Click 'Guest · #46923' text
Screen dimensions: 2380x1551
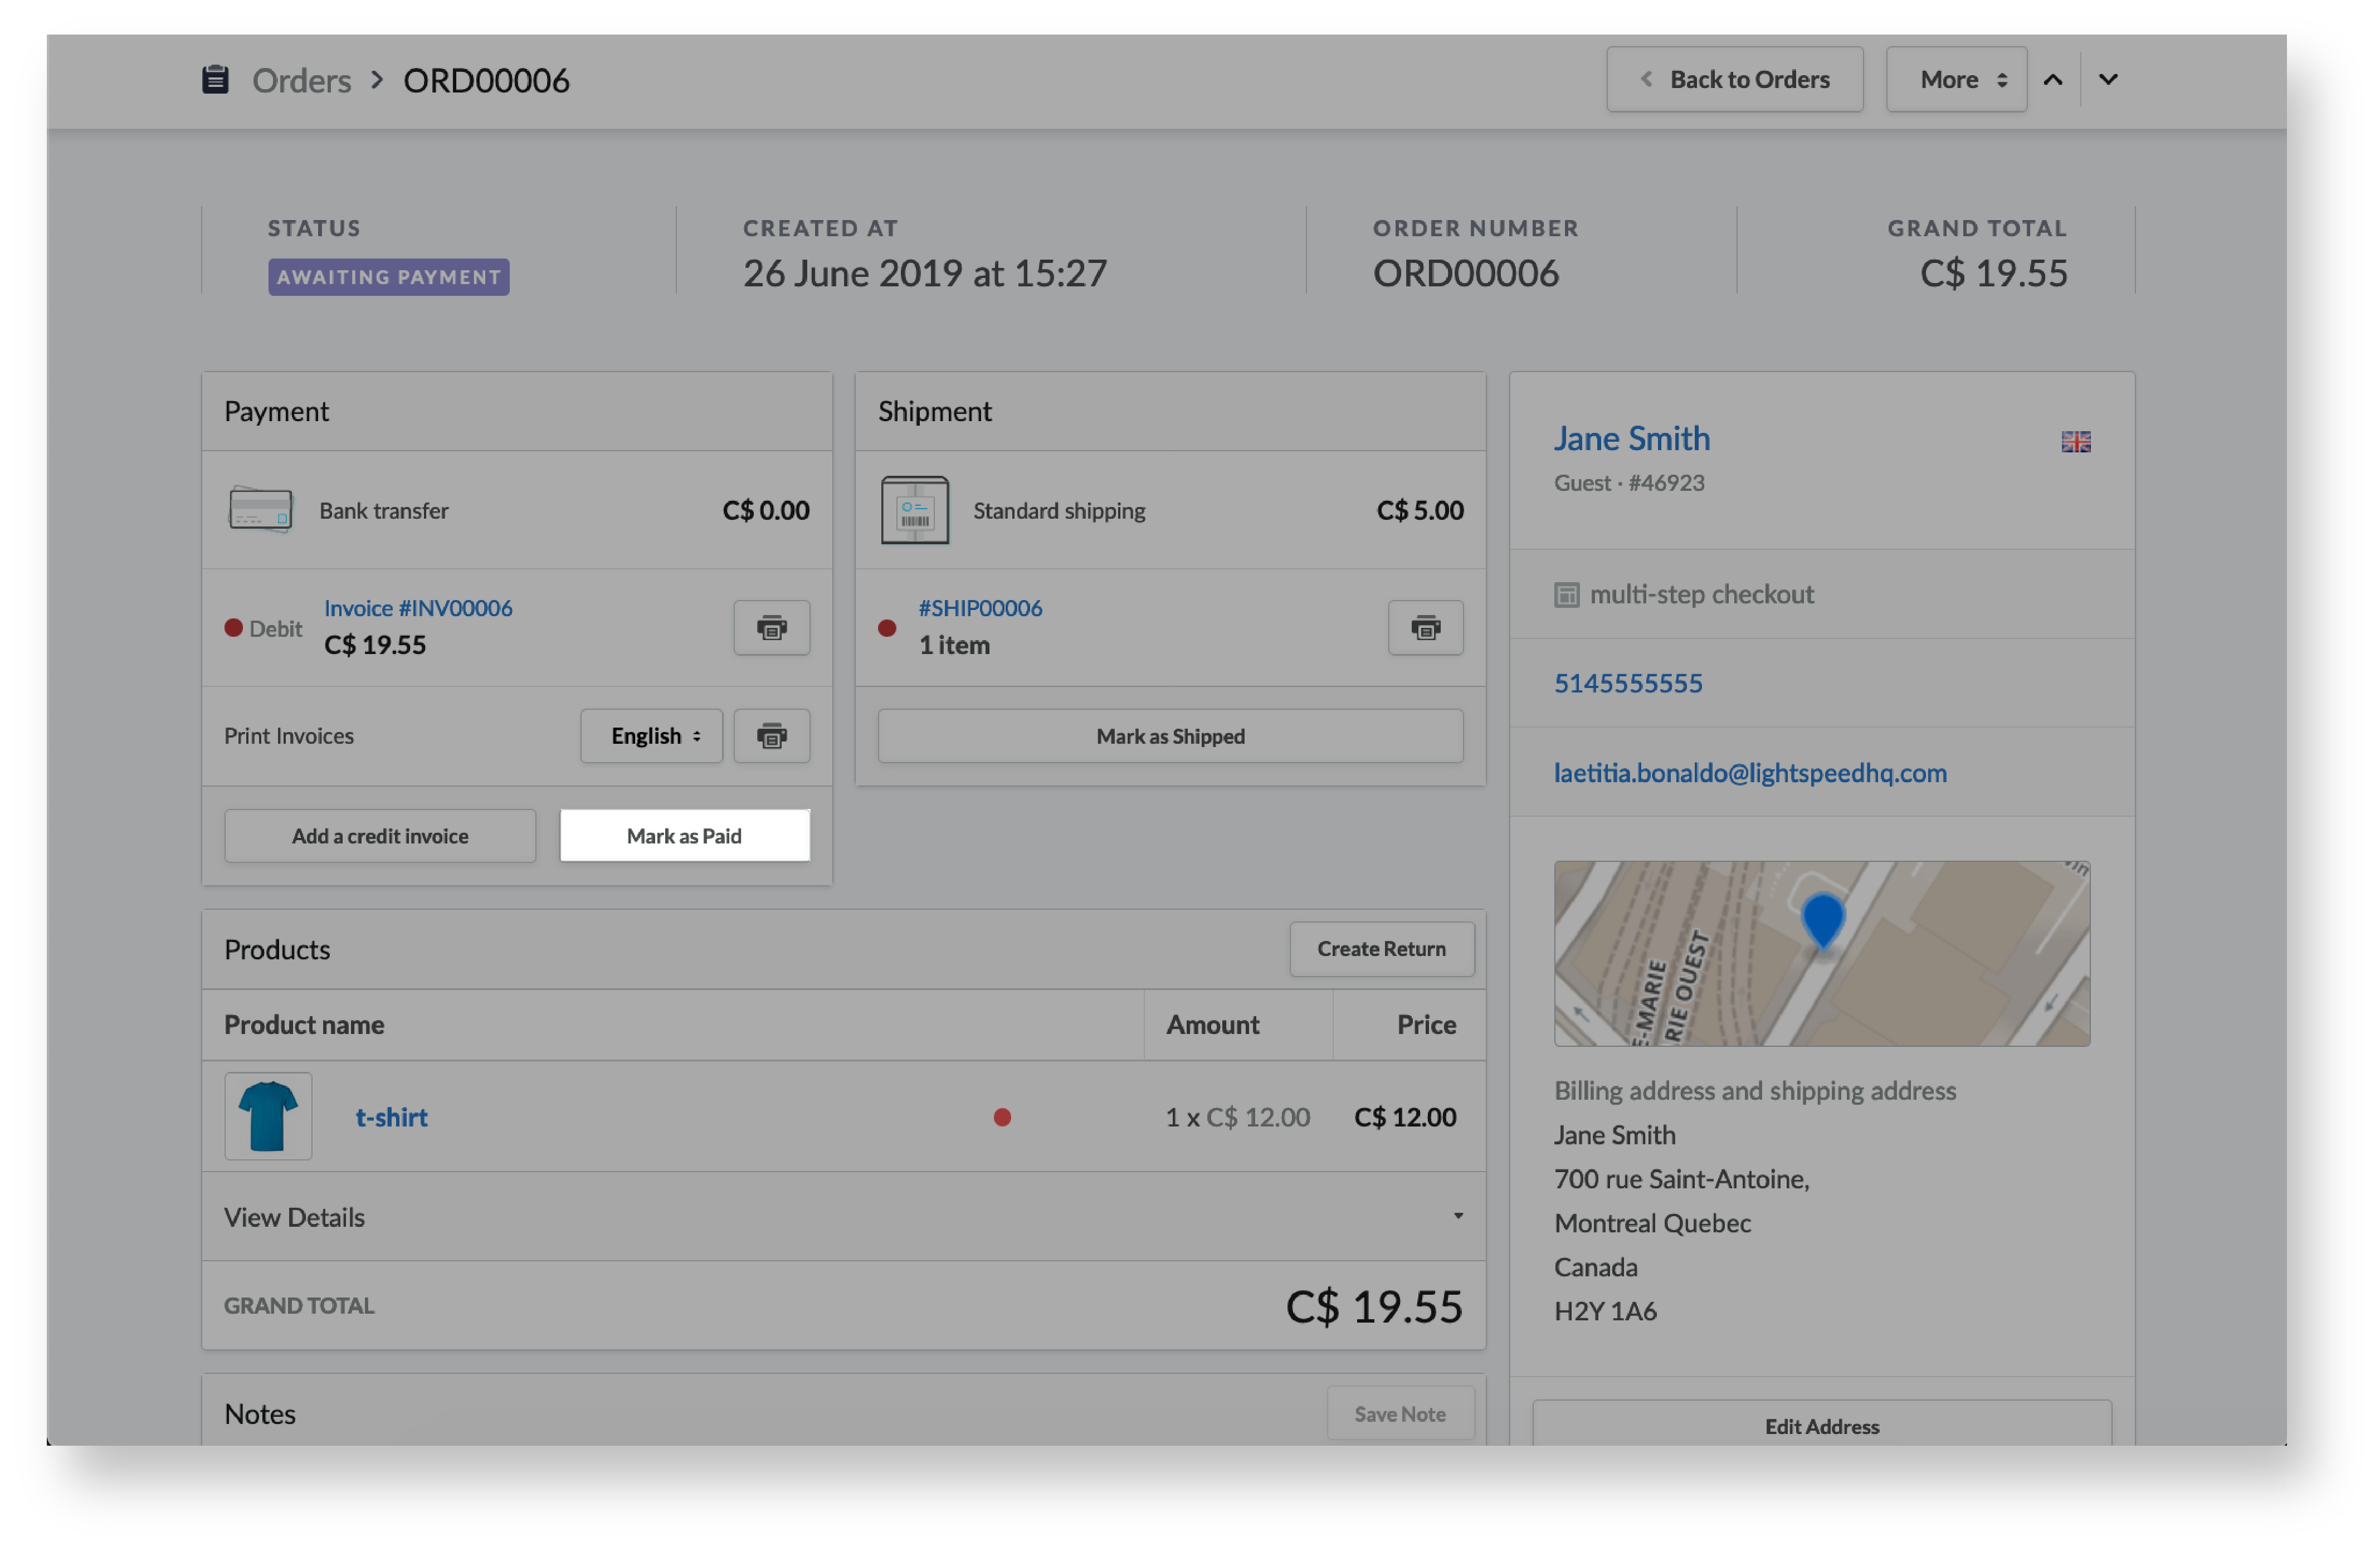click(1629, 483)
